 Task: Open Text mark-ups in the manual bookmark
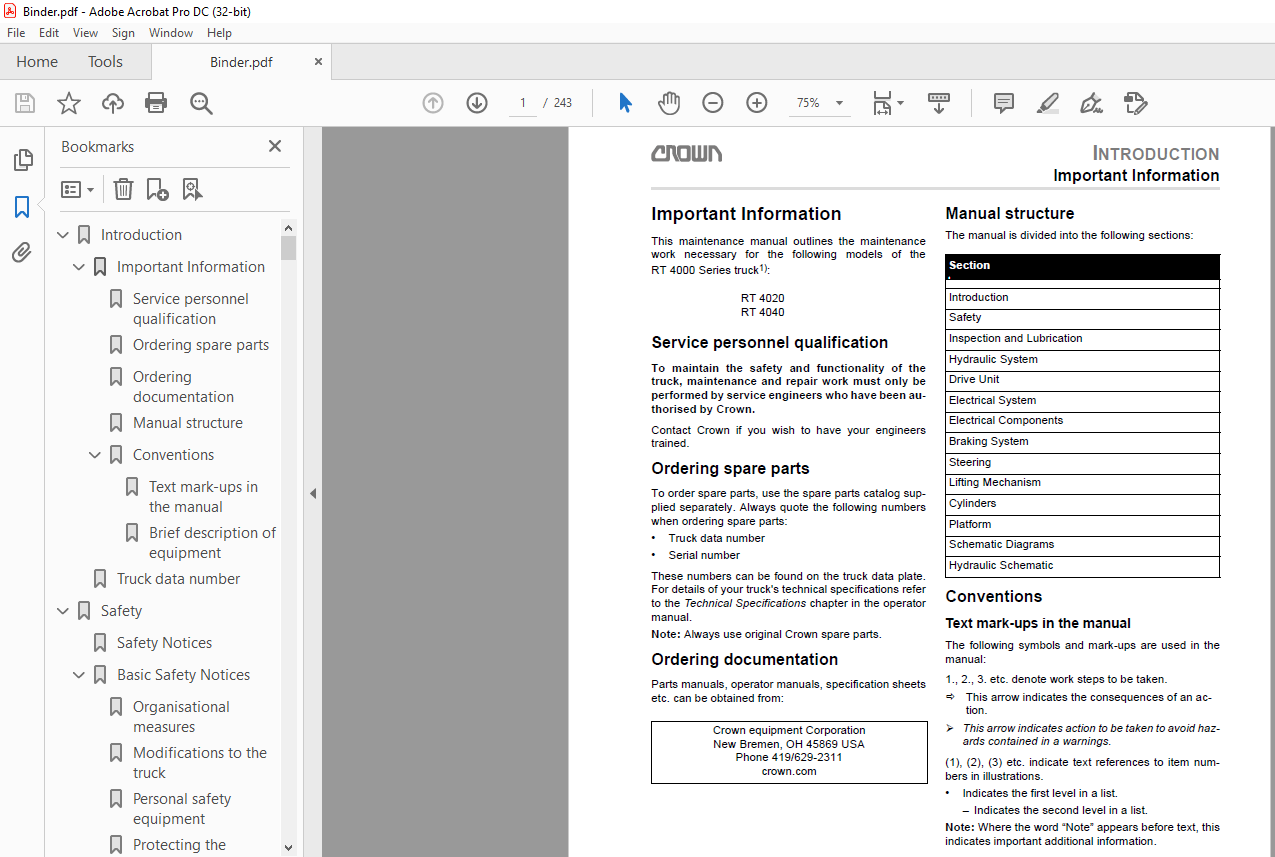click(203, 497)
